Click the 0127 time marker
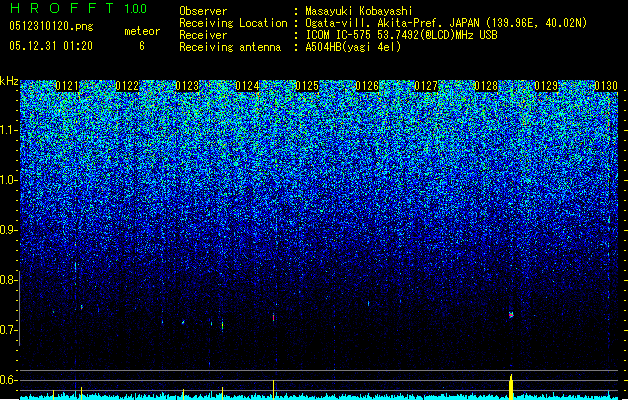Image resolution: width=629 pixels, height=400 pixels. pyautogui.click(x=426, y=86)
